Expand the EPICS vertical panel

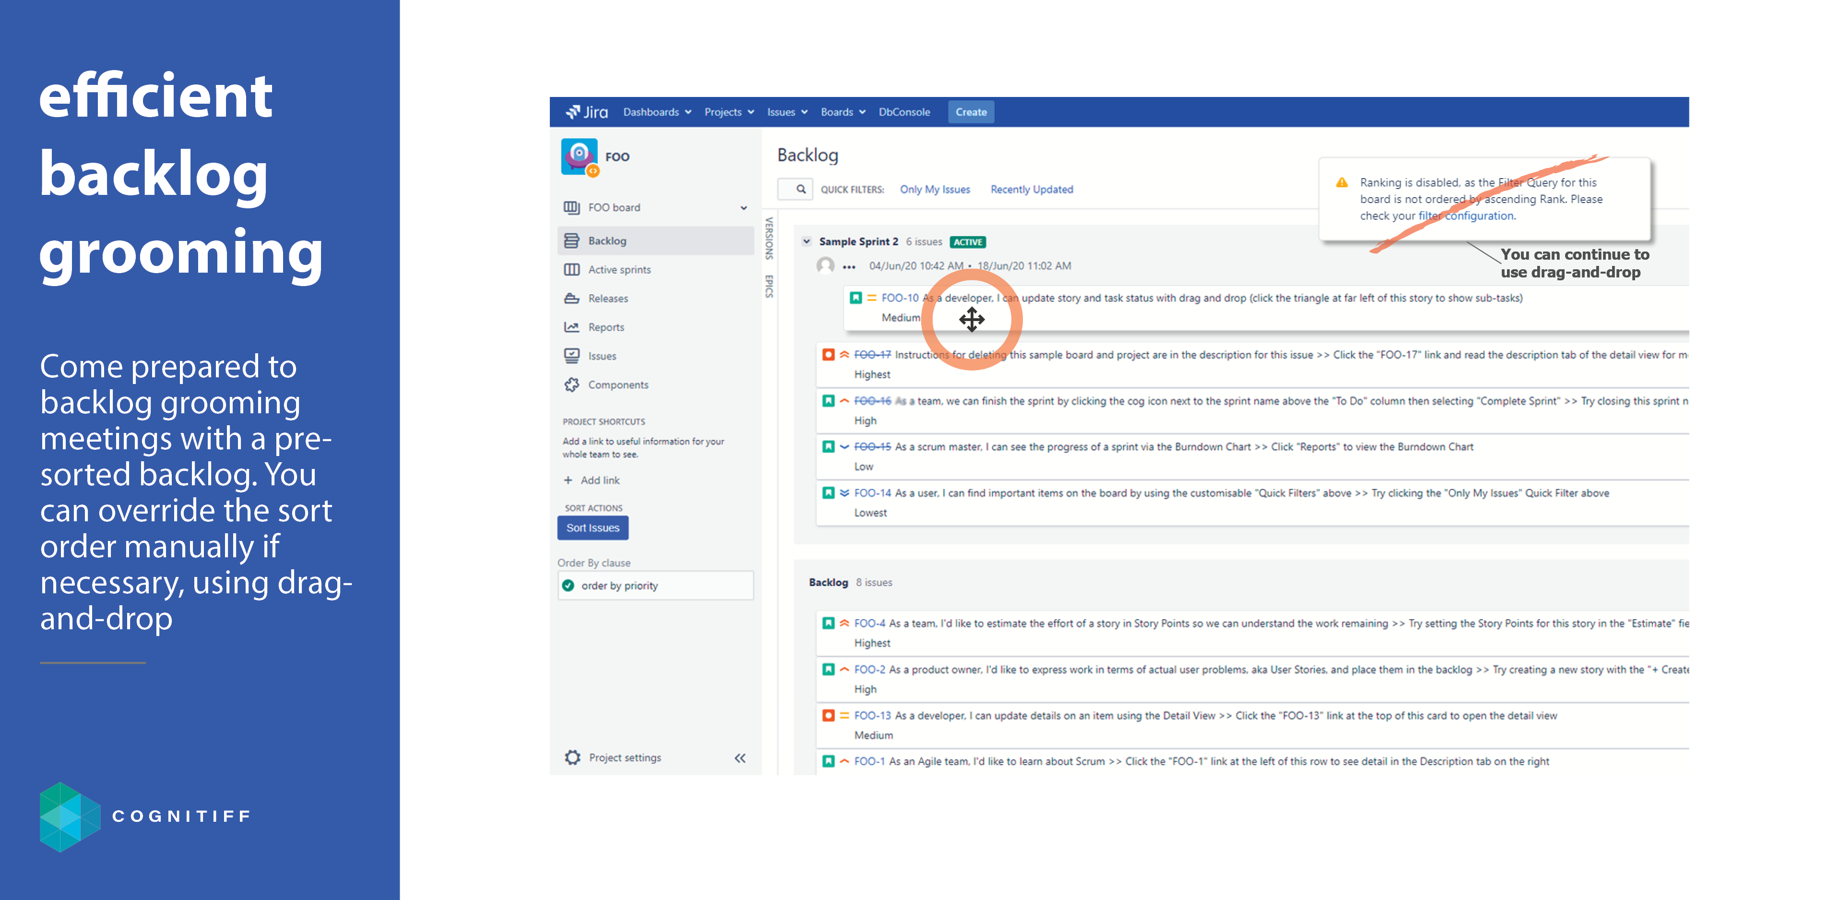(x=769, y=286)
